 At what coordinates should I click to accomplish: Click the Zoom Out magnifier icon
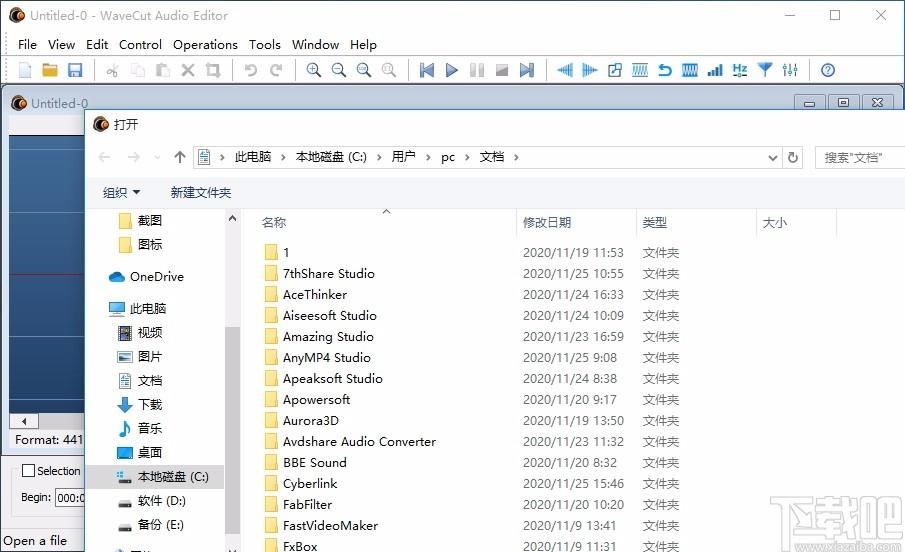coord(339,70)
